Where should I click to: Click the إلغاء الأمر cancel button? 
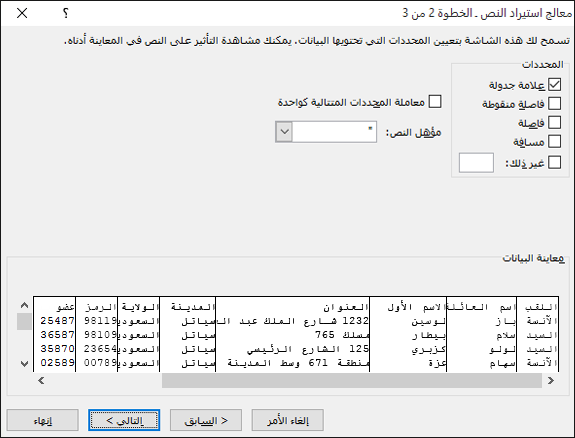[x=288, y=420]
